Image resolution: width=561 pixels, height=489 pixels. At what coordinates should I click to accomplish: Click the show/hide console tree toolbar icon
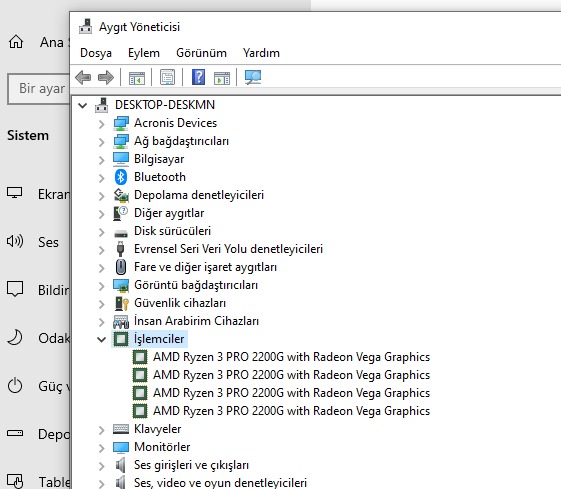coord(137,77)
